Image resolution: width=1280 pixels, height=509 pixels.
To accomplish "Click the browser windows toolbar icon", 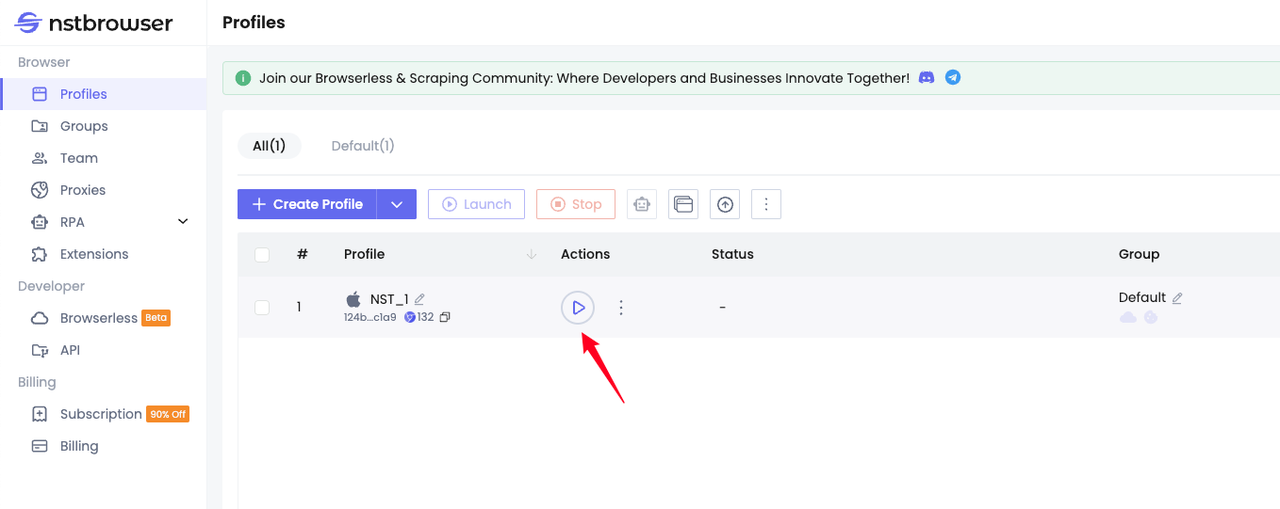I will (x=684, y=204).
